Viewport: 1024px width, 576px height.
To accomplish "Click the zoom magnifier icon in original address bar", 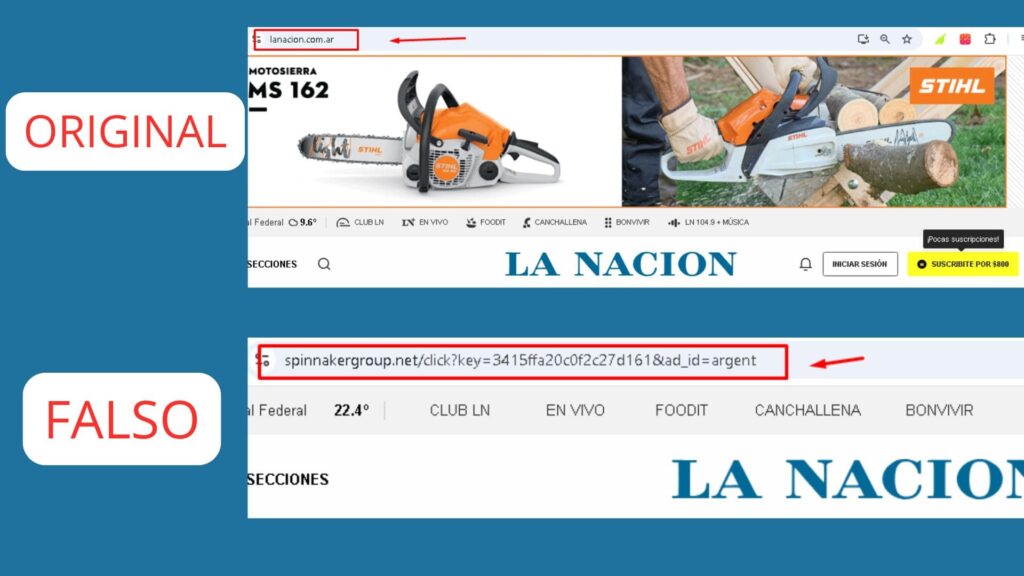I will 885,39.
